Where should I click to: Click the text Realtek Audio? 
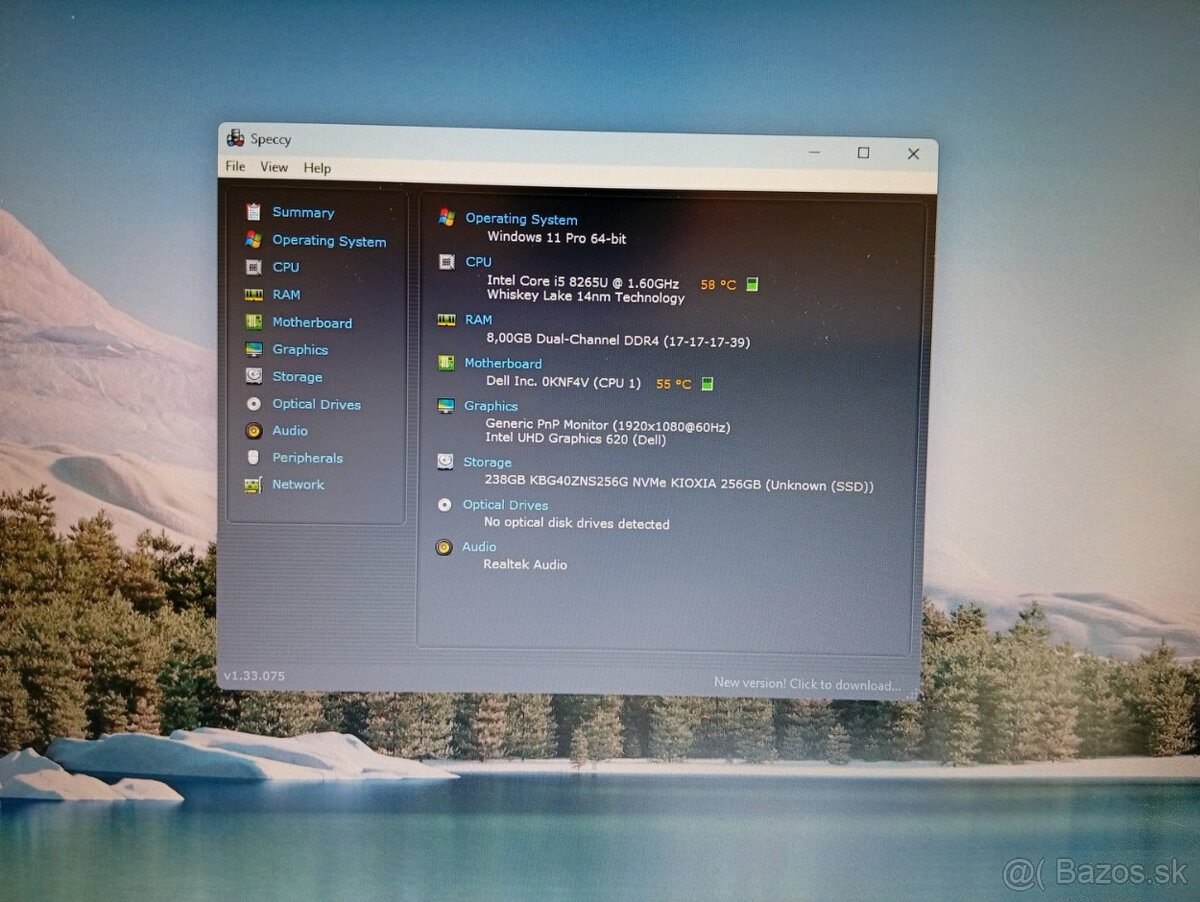525,565
